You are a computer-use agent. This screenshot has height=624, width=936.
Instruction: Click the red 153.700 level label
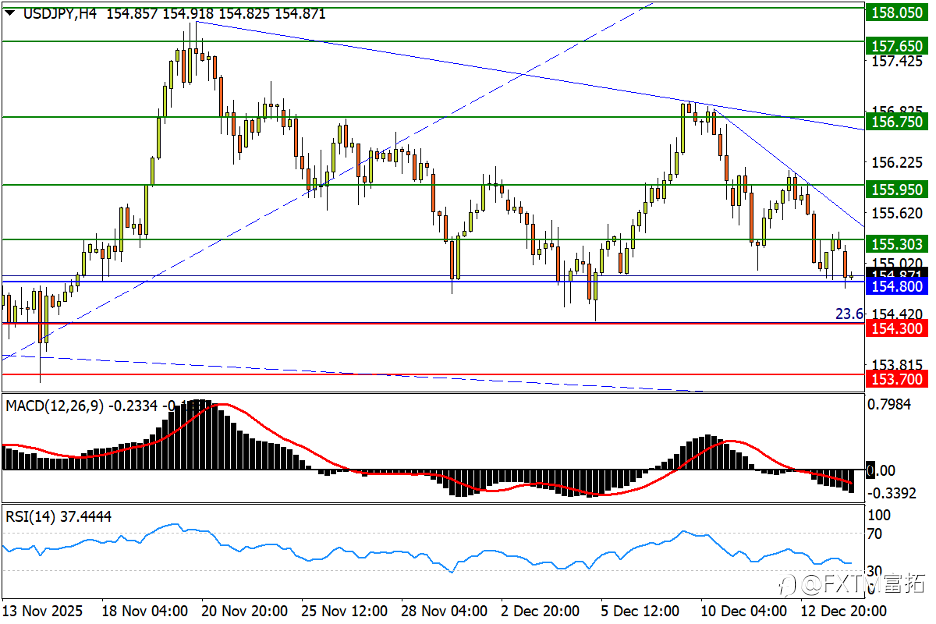point(897,379)
